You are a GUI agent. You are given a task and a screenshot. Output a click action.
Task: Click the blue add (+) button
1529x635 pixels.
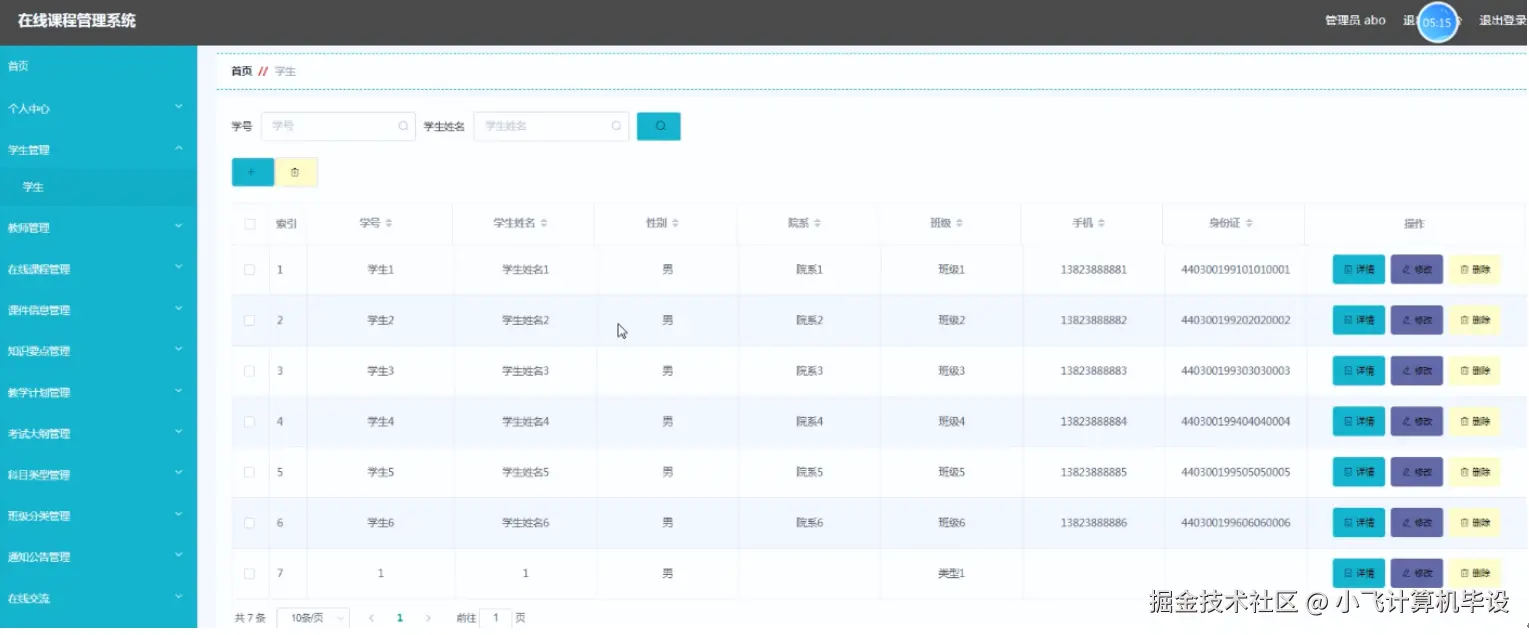(252, 172)
